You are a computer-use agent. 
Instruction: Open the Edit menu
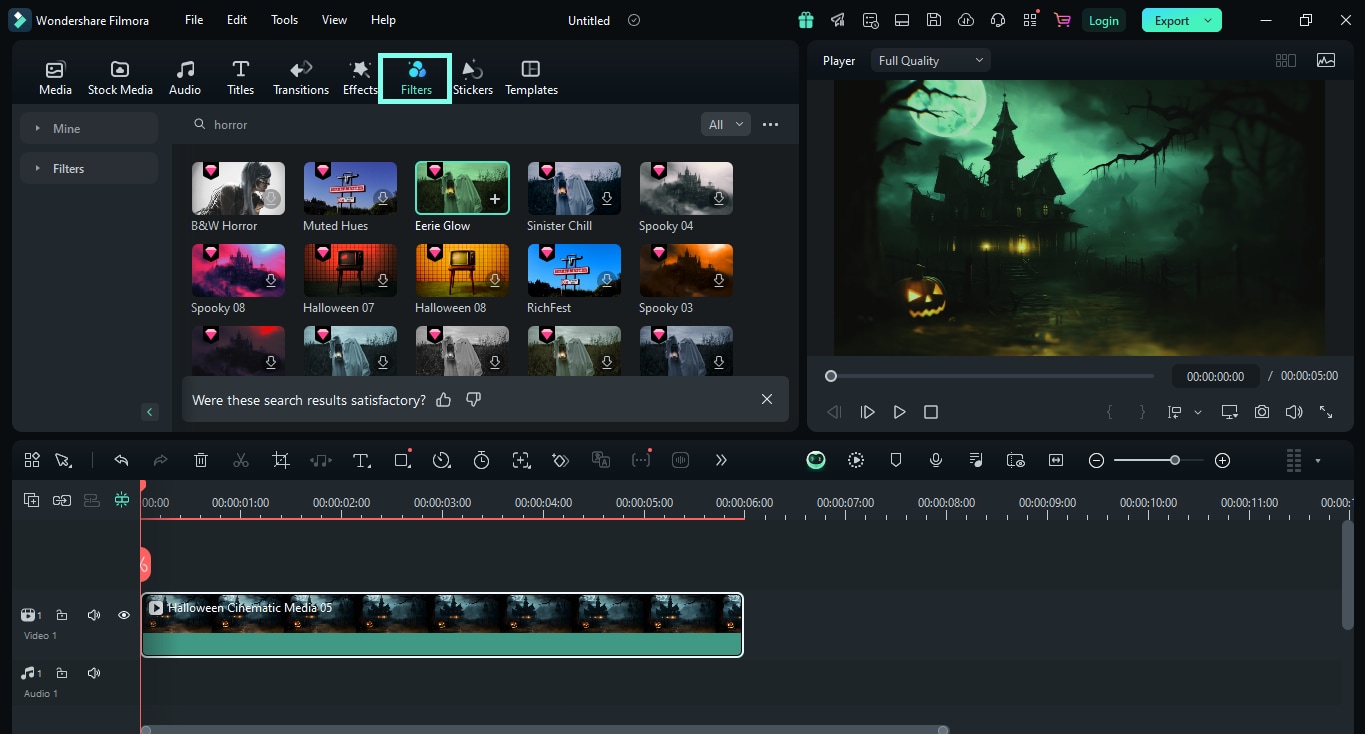tap(237, 20)
